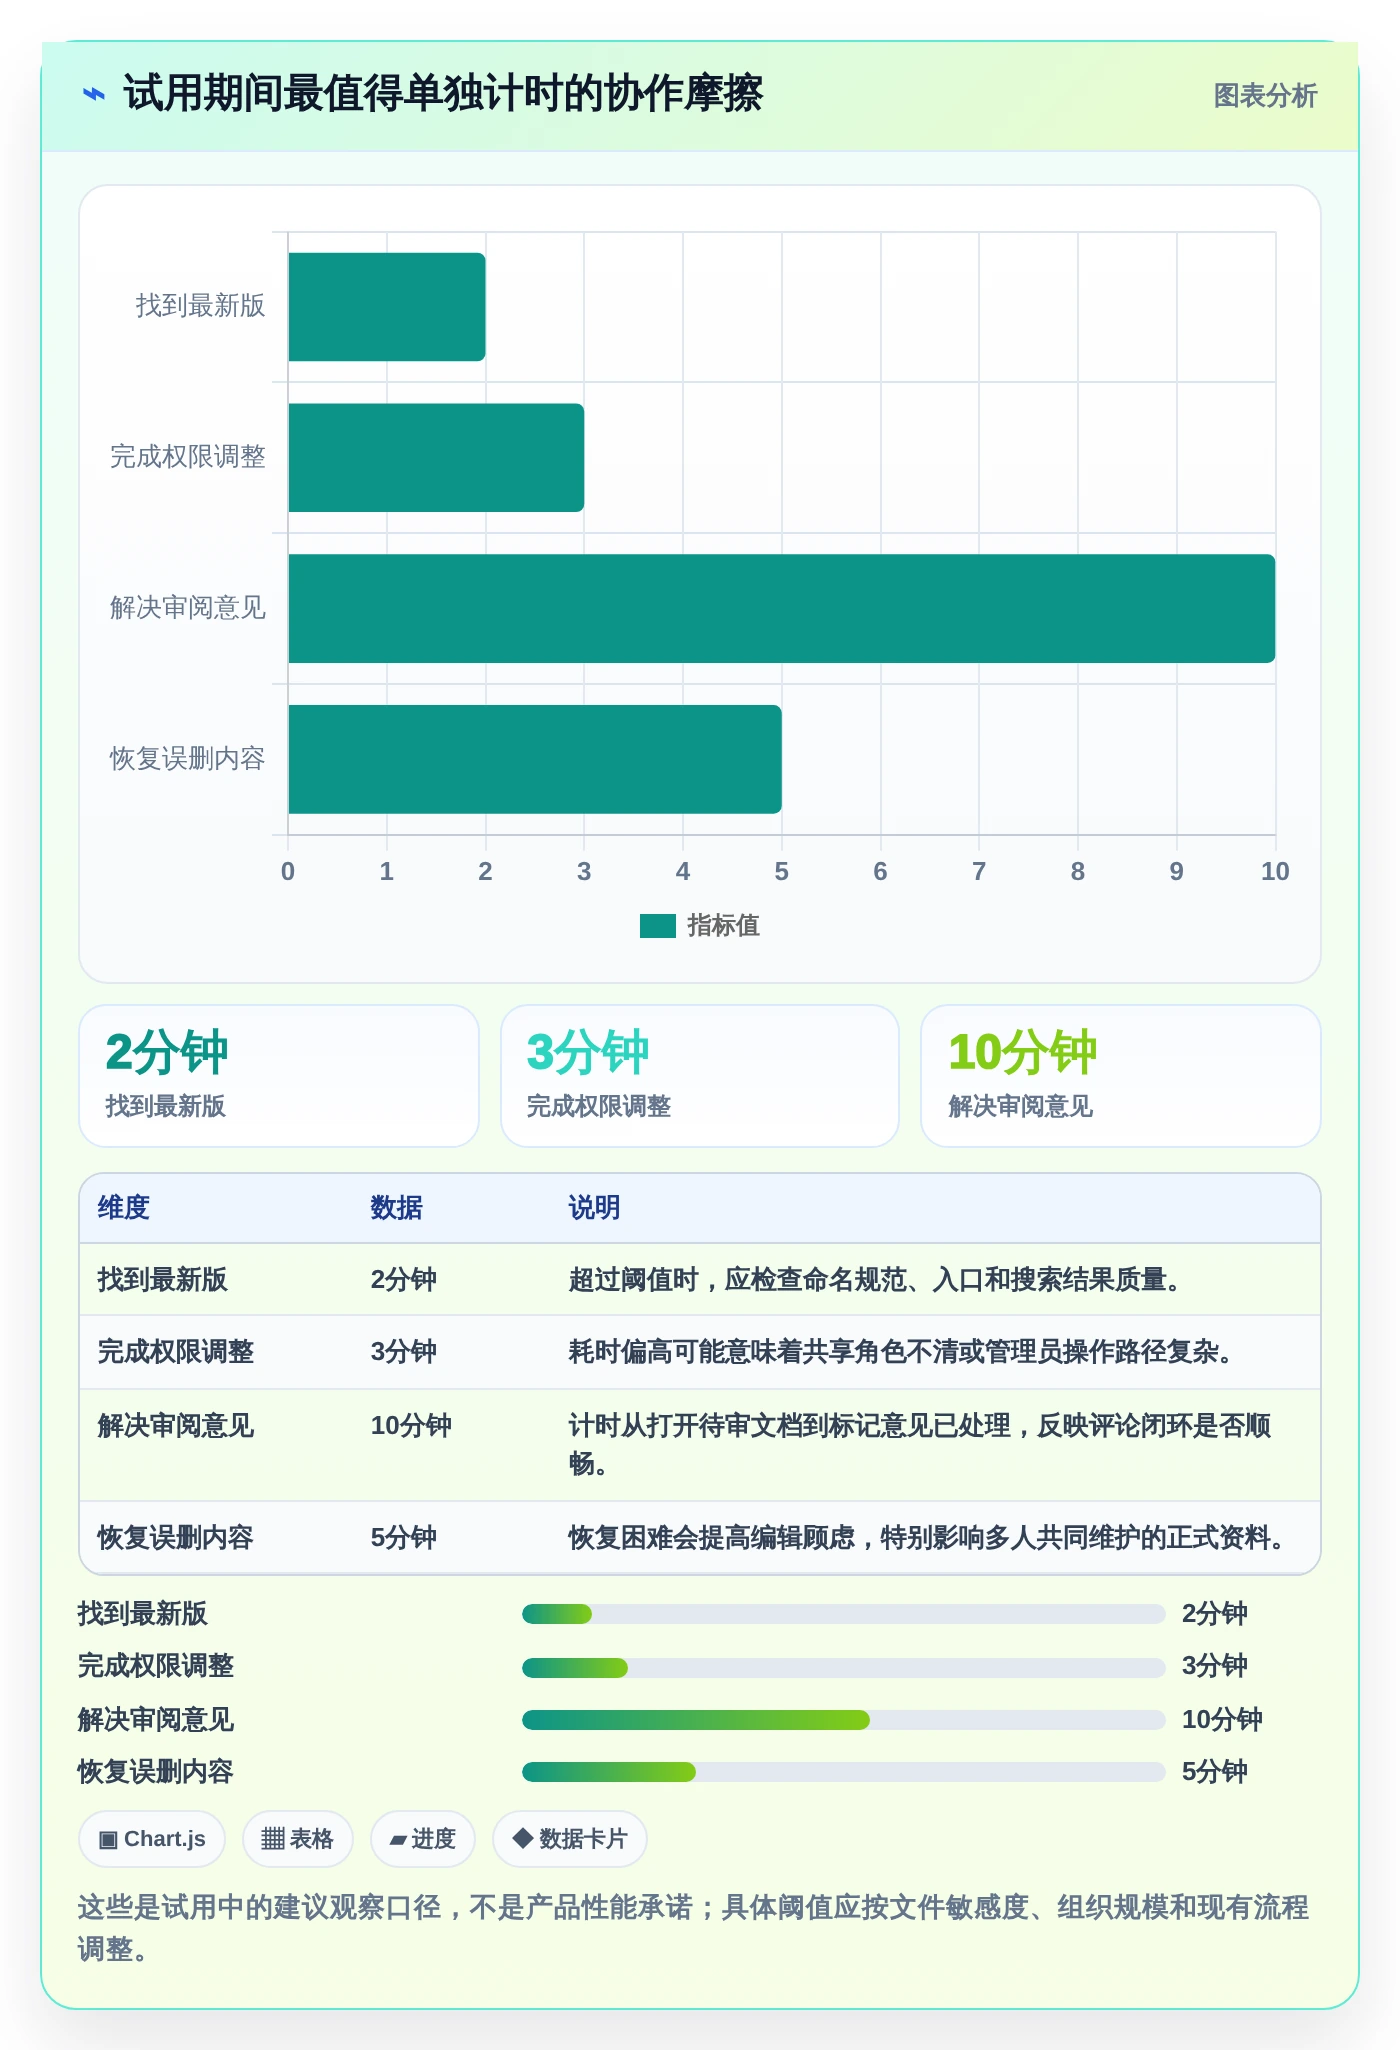Click the description starting 计时从打开待审文档
The width and height of the screenshot is (1400, 2050).
point(920,1445)
